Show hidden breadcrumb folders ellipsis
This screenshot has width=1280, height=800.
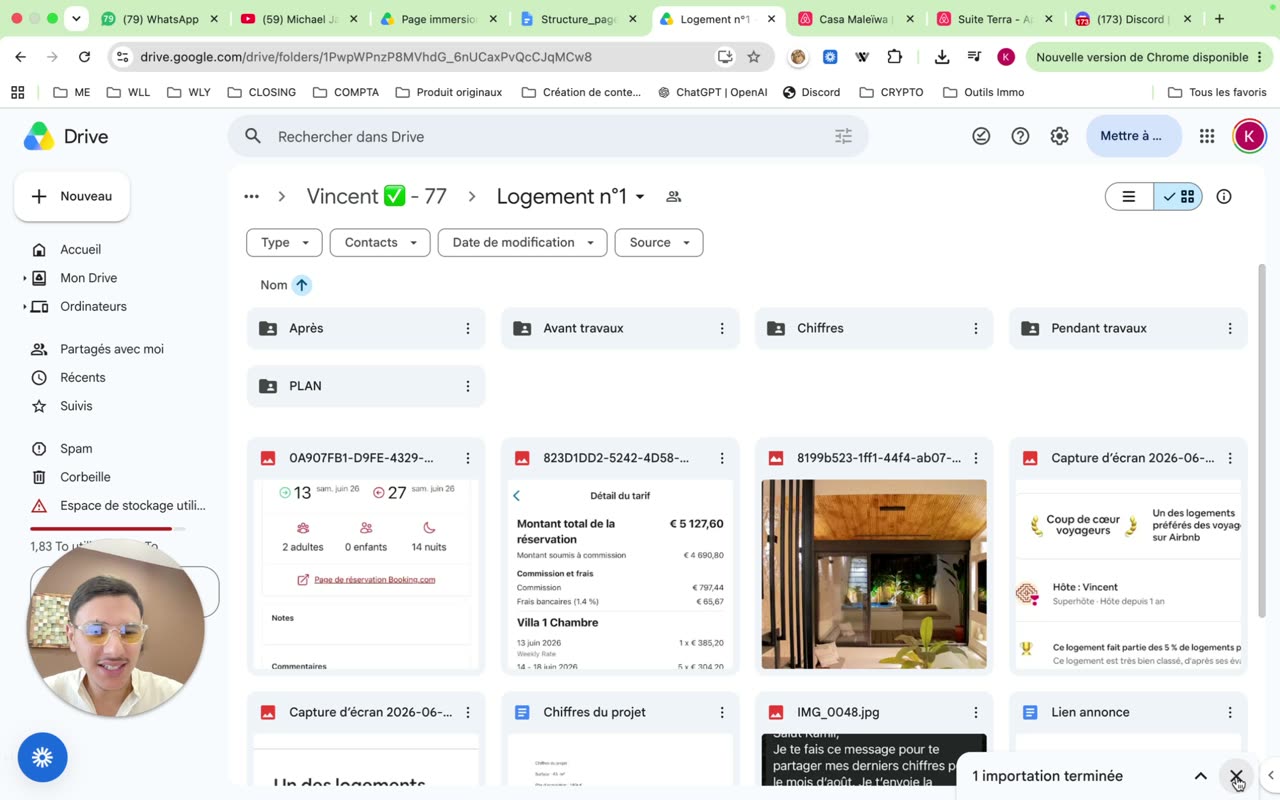click(251, 197)
